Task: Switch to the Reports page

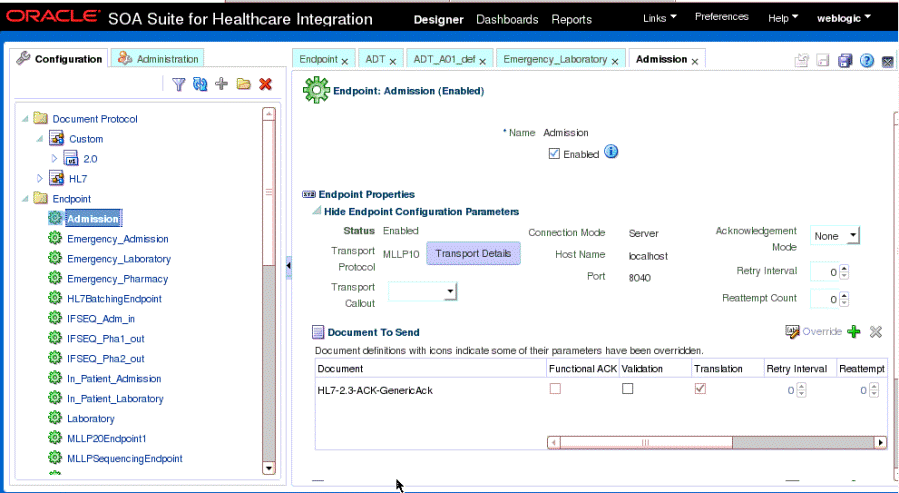Action: pyautogui.click(x=571, y=19)
